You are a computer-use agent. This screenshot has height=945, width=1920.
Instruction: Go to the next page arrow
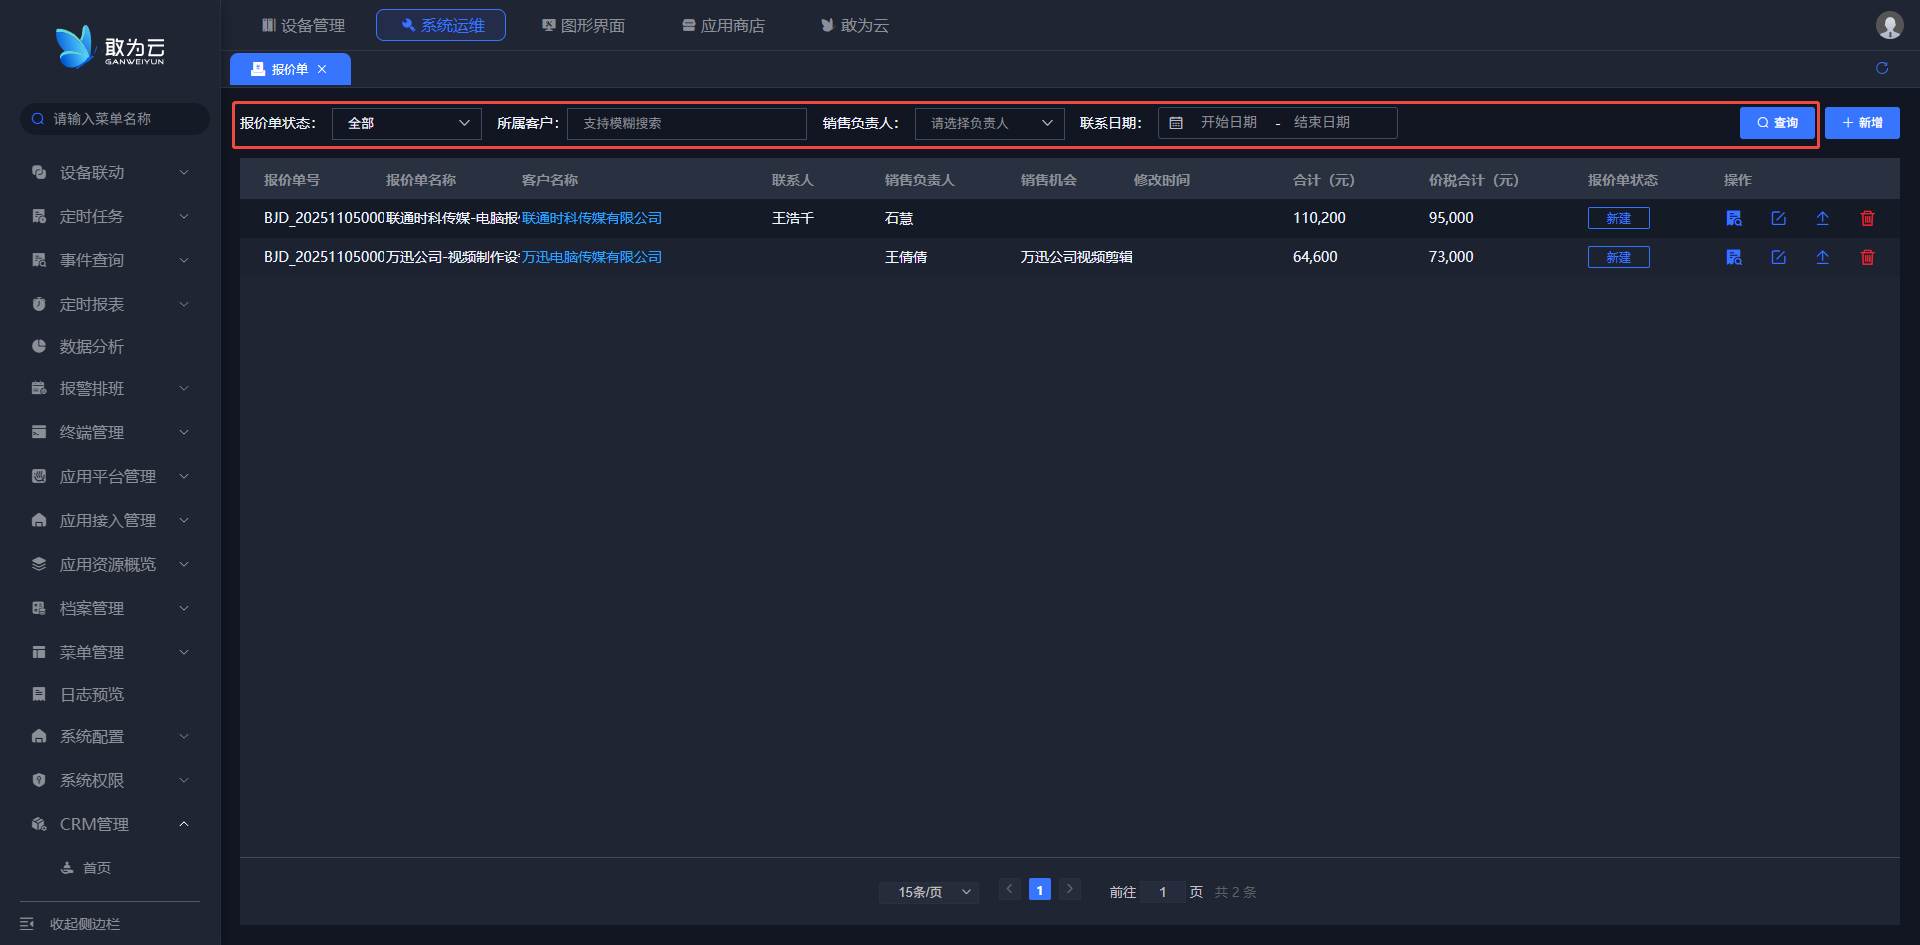[x=1070, y=889]
